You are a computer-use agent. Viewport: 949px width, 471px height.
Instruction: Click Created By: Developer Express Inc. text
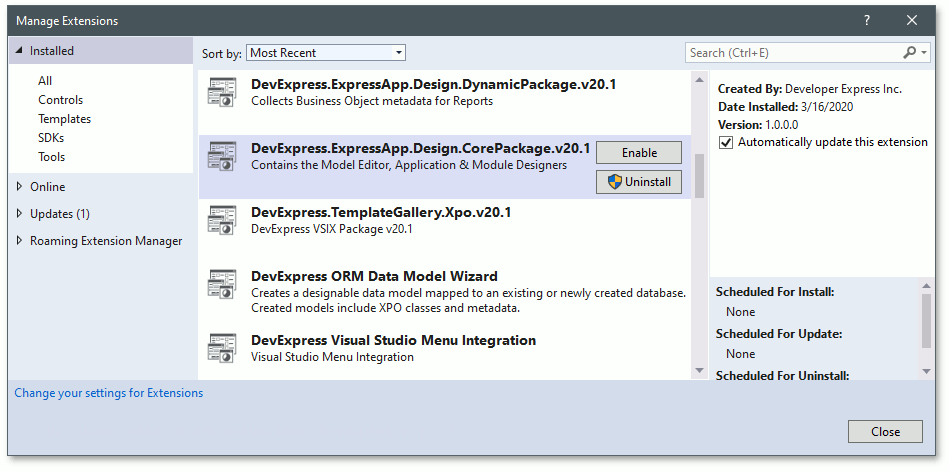click(810, 89)
